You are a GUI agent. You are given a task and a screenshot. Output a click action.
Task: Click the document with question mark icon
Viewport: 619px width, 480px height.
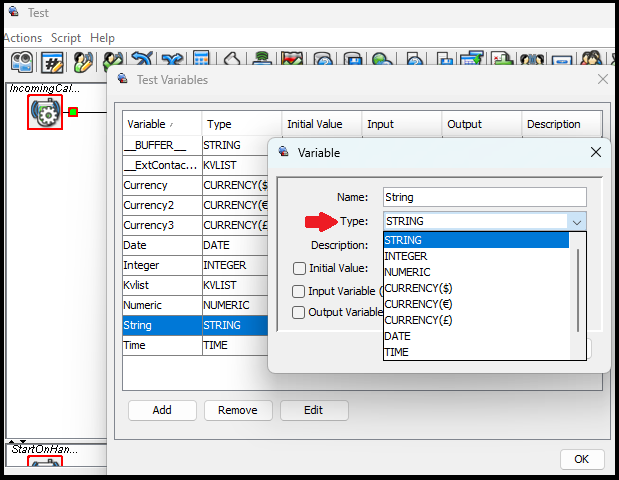click(x=415, y=59)
